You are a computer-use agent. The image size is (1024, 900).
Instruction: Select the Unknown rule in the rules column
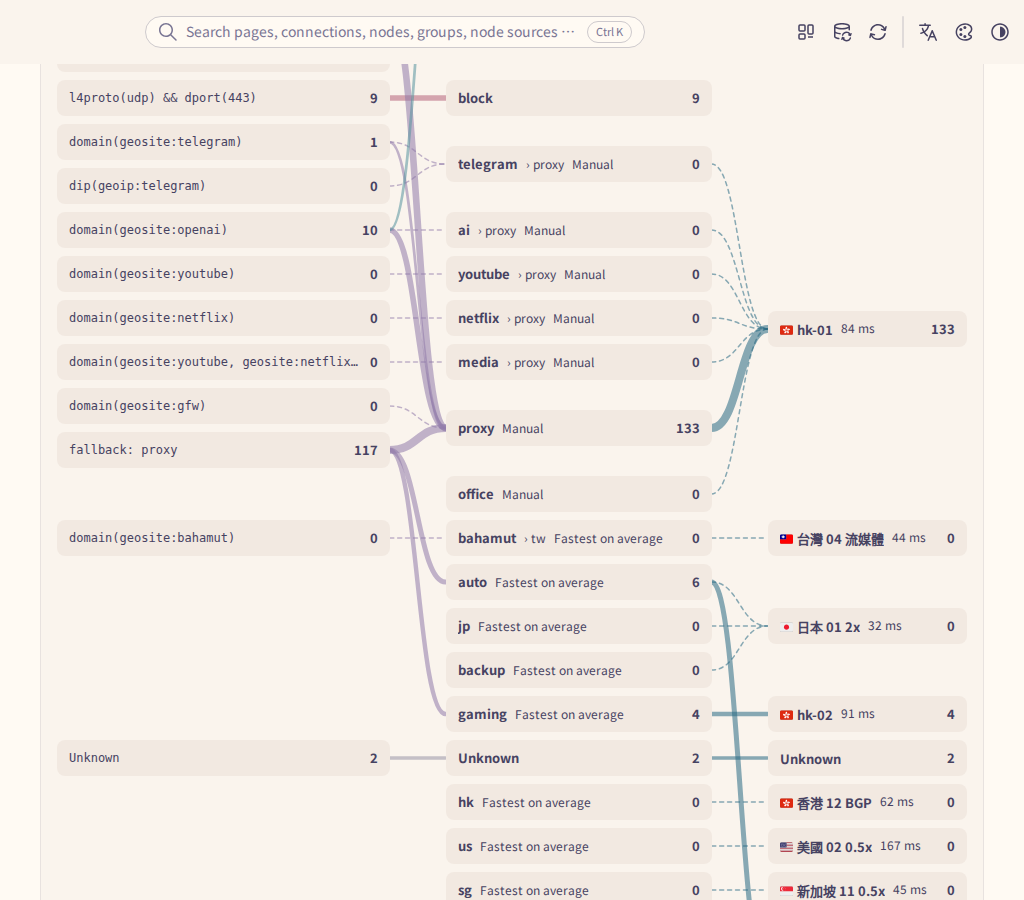(x=223, y=758)
